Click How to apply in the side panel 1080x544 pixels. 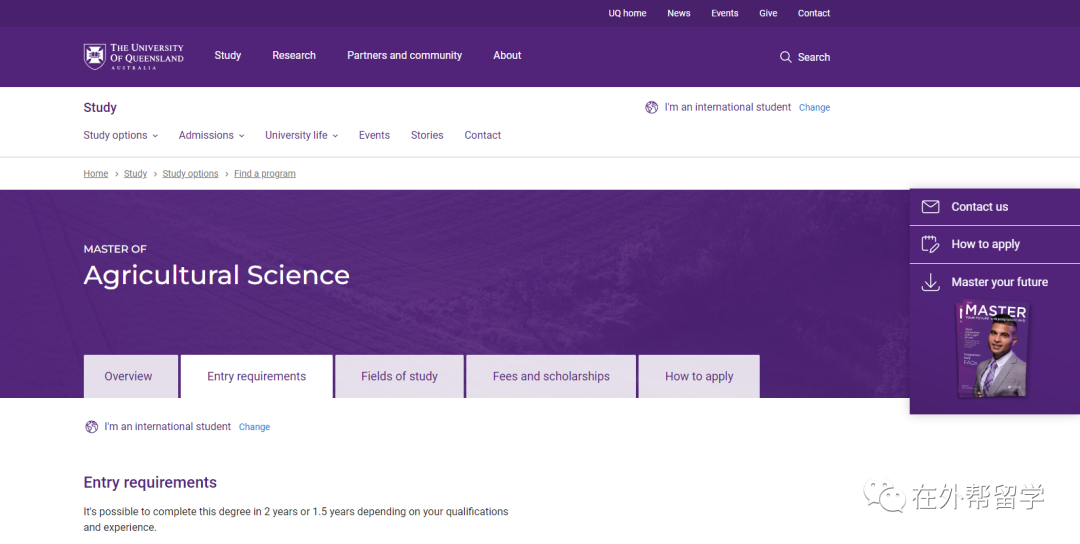985,244
